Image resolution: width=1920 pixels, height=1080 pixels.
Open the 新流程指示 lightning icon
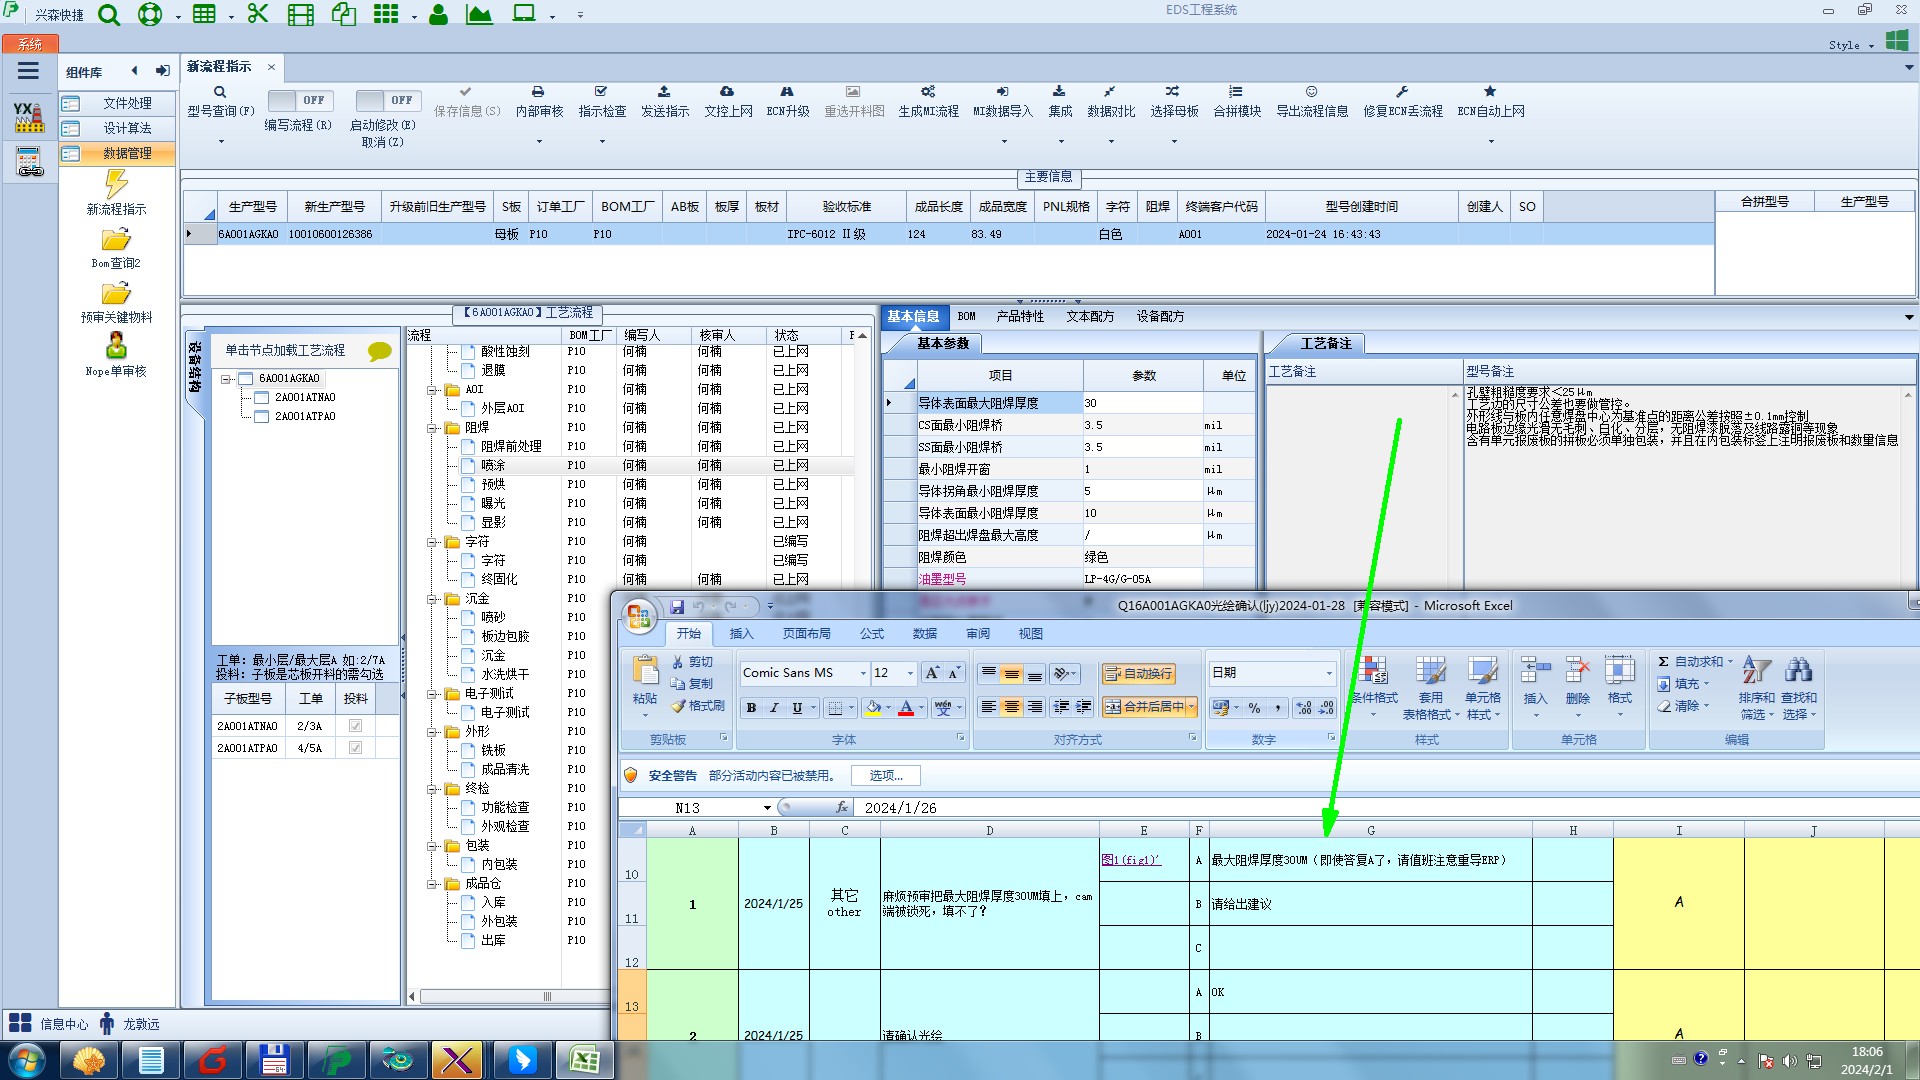click(116, 184)
